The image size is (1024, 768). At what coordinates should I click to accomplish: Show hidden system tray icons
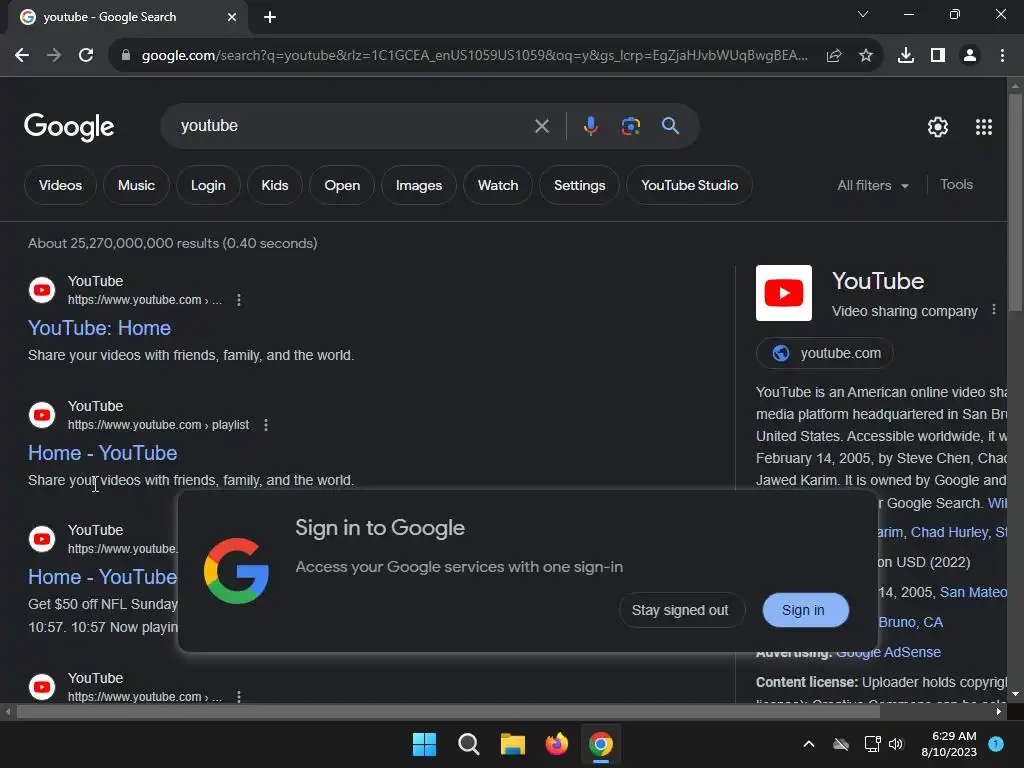pos(808,744)
